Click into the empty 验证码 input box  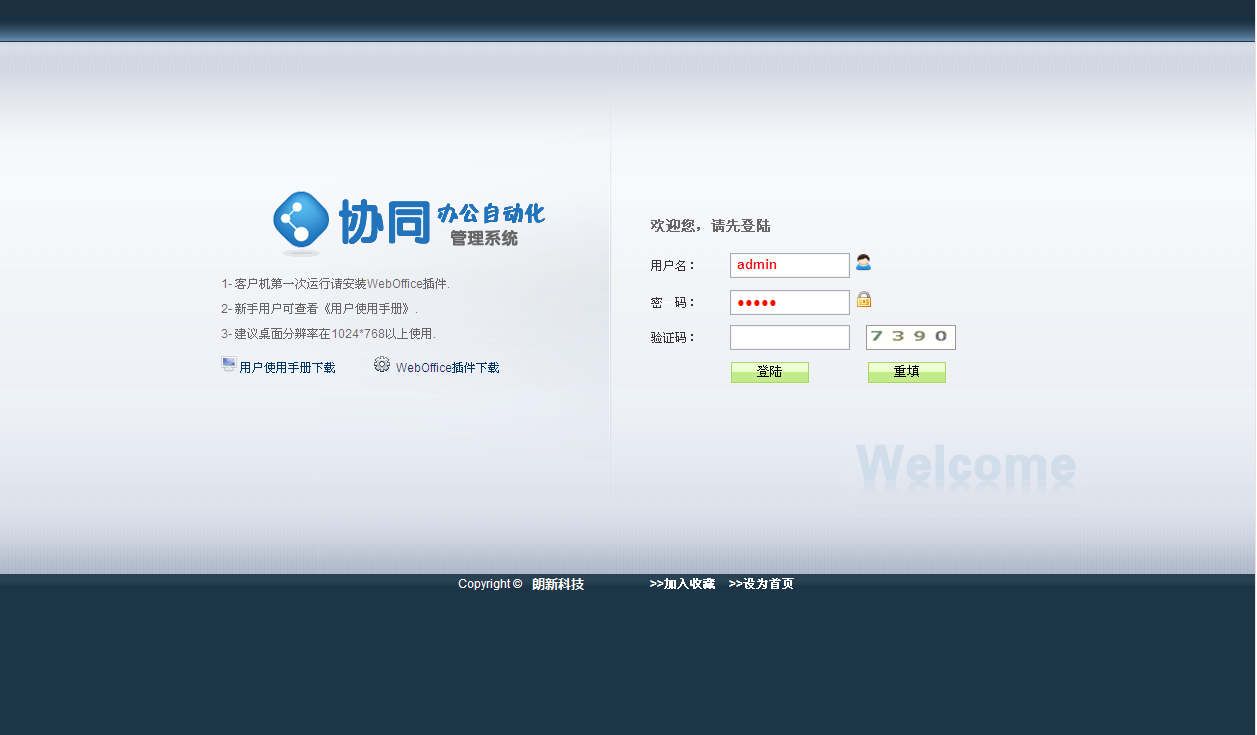click(789, 337)
